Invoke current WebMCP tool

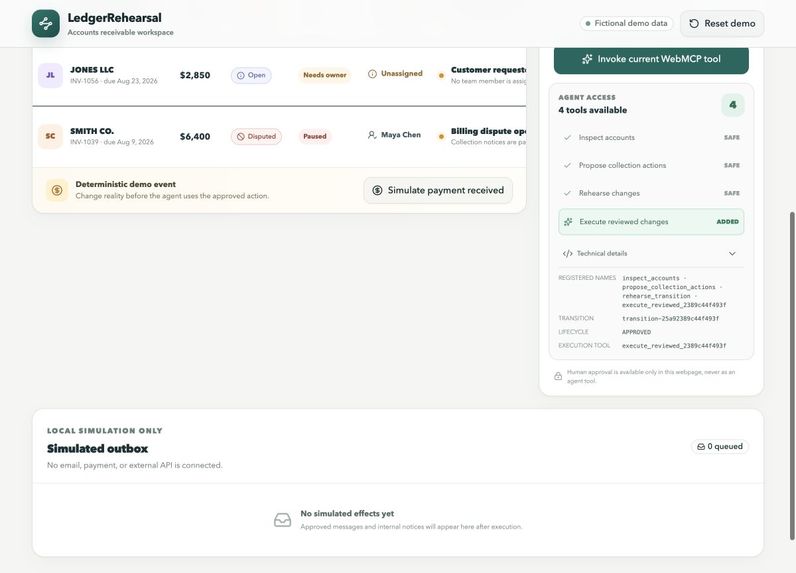coord(651,59)
